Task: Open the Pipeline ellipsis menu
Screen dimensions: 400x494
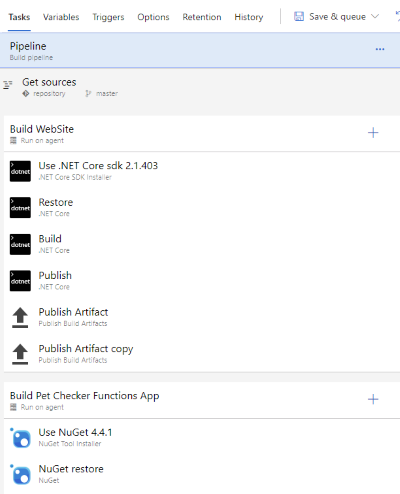Action: point(380,49)
